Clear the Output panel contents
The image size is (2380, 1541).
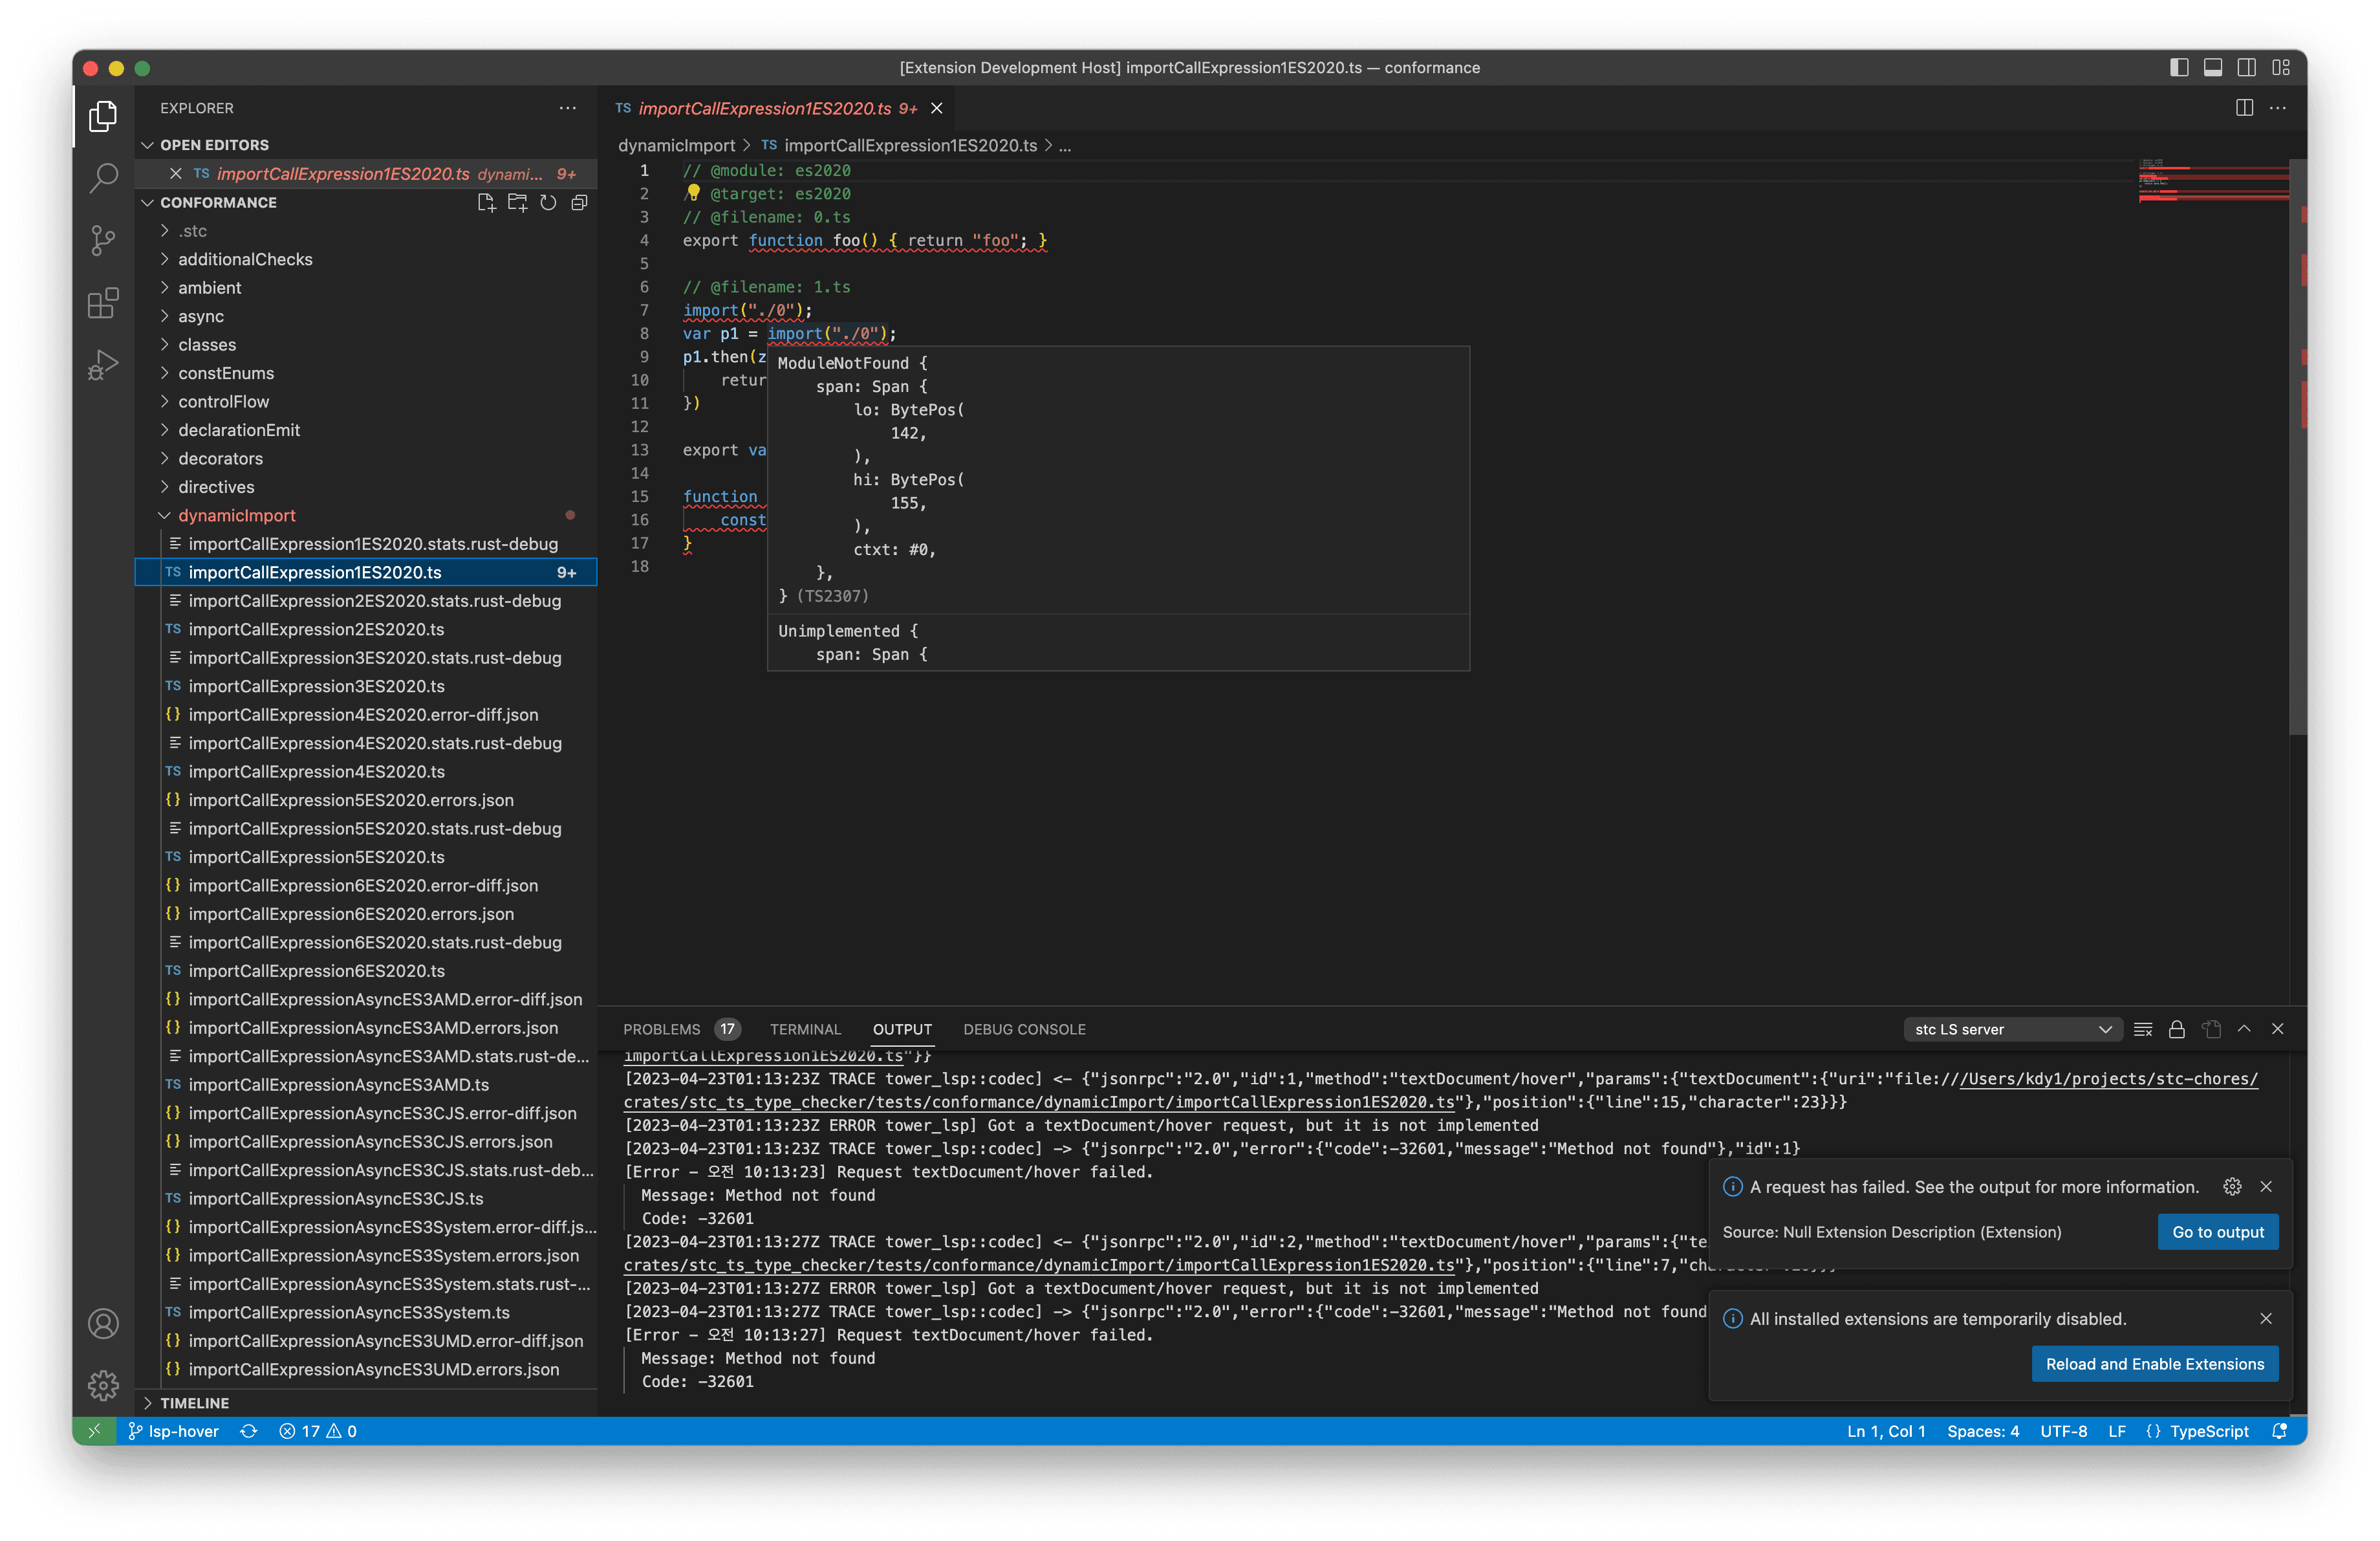2143,1029
